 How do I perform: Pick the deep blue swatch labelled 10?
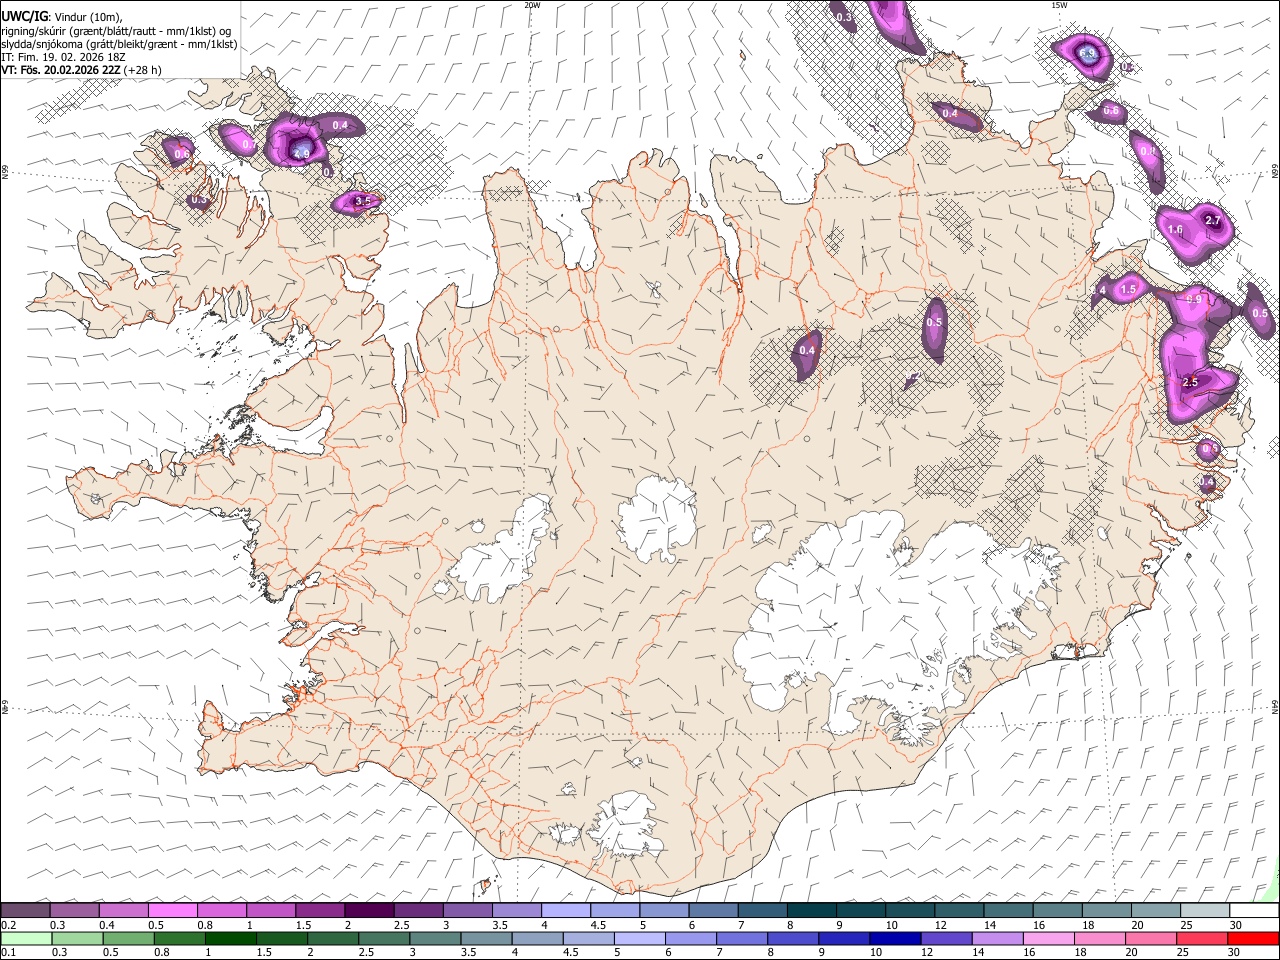click(895, 938)
